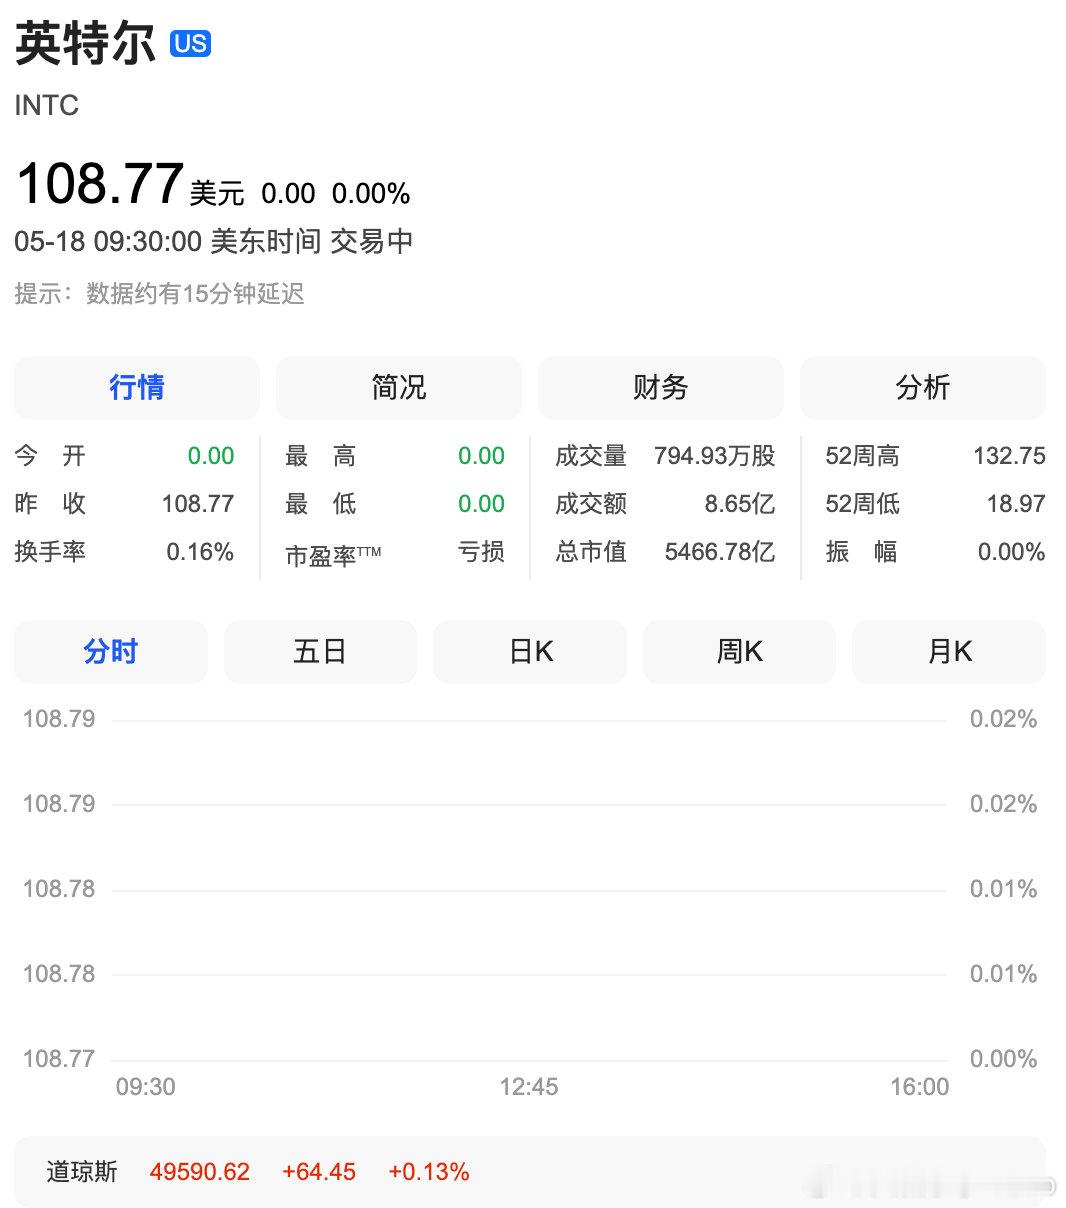This screenshot has width=1066, height=1208.
Task: Click the 市盈率TTM label
Action: coord(333,554)
